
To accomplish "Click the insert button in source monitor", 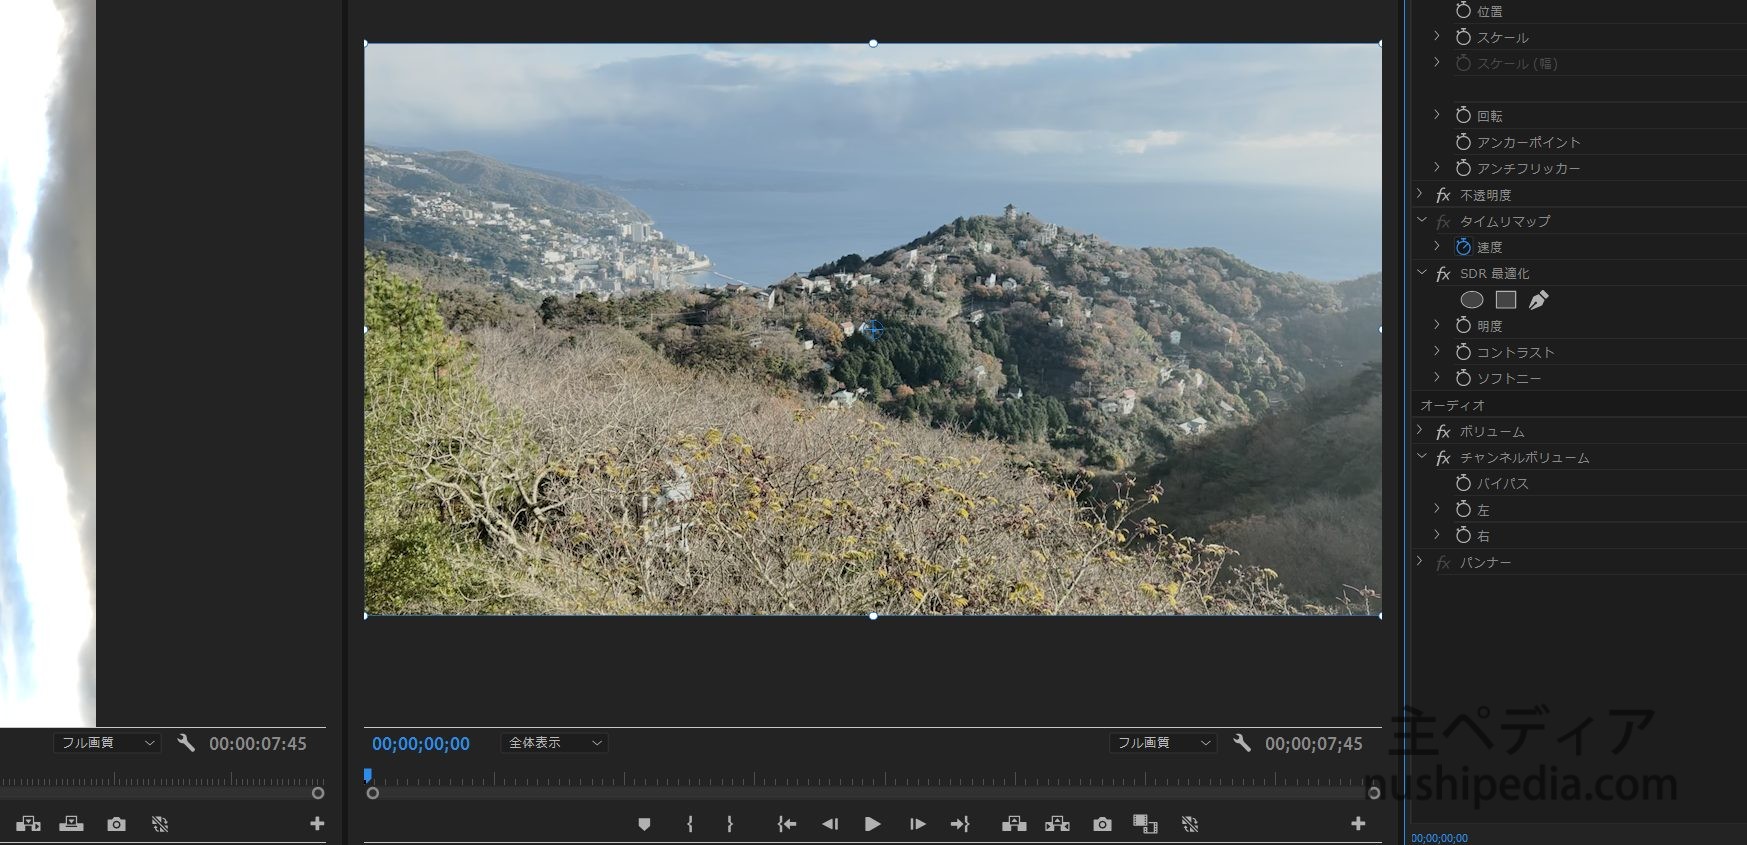I will point(28,824).
